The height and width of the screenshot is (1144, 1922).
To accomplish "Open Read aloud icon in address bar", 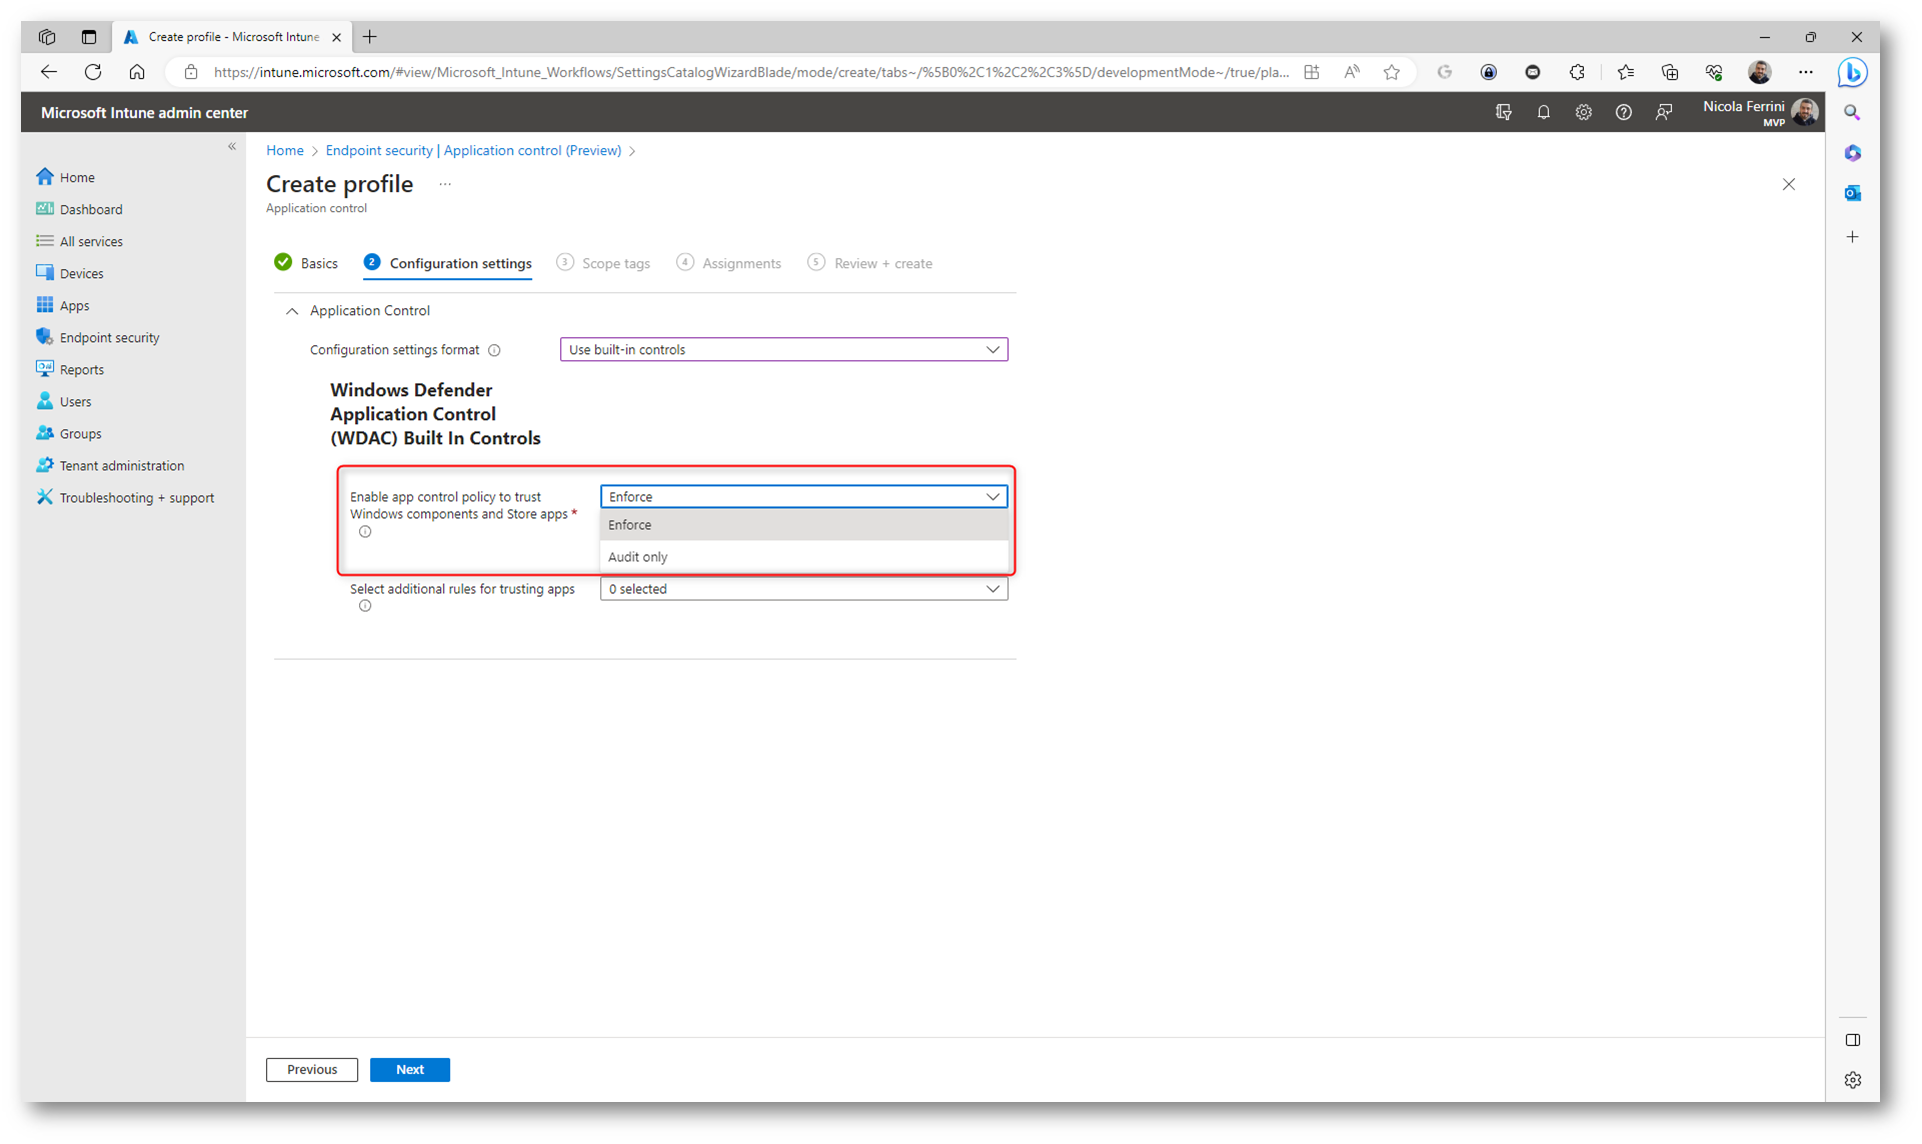I will (1351, 72).
